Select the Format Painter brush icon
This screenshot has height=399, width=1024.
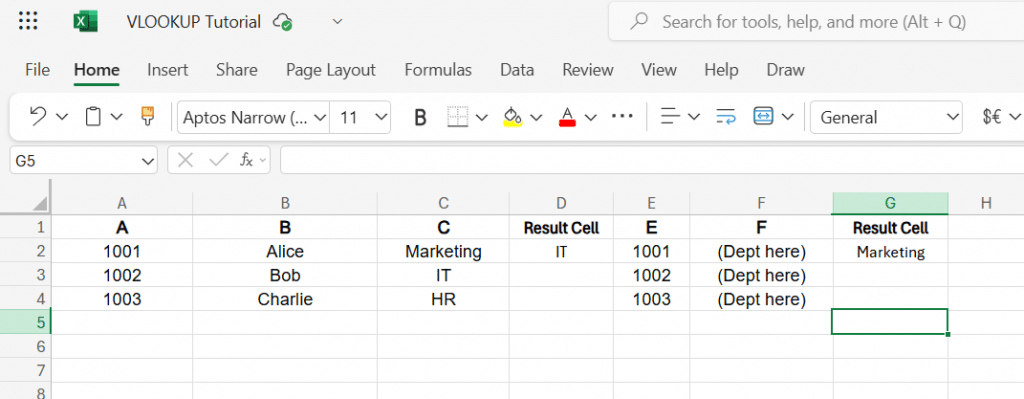(x=148, y=117)
